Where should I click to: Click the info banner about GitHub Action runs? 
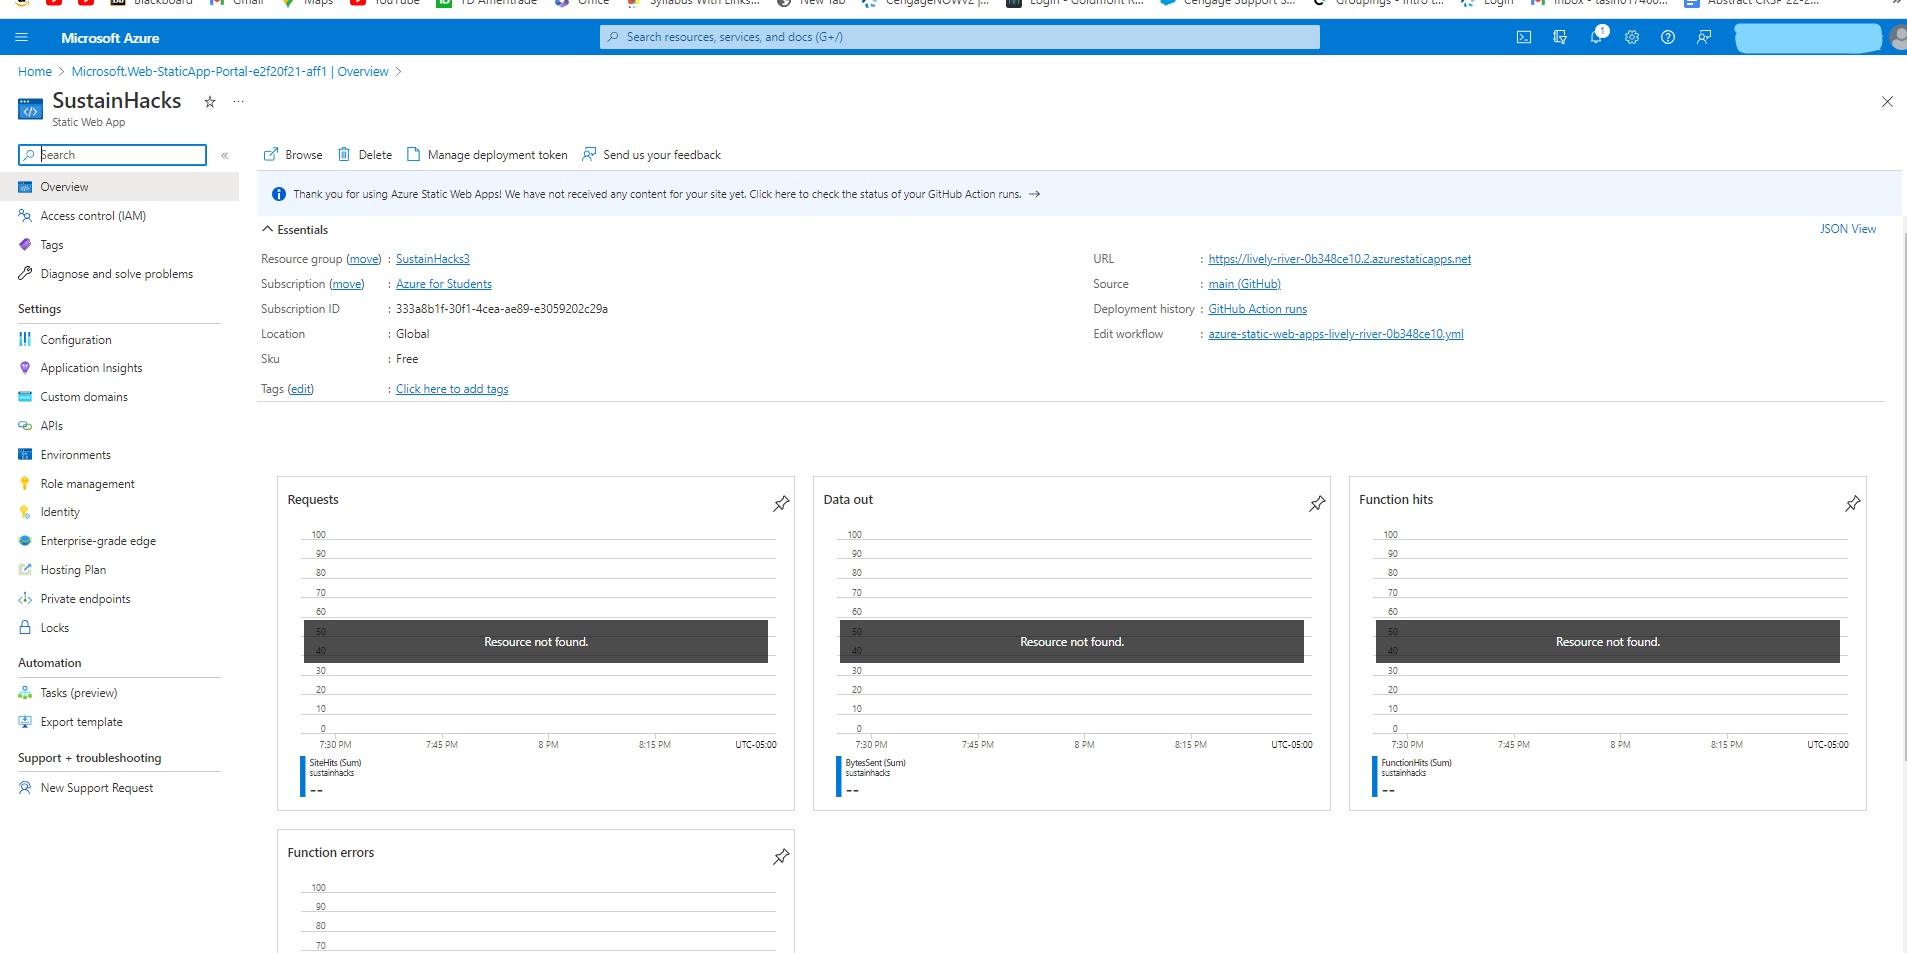(x=1080, y=194)
